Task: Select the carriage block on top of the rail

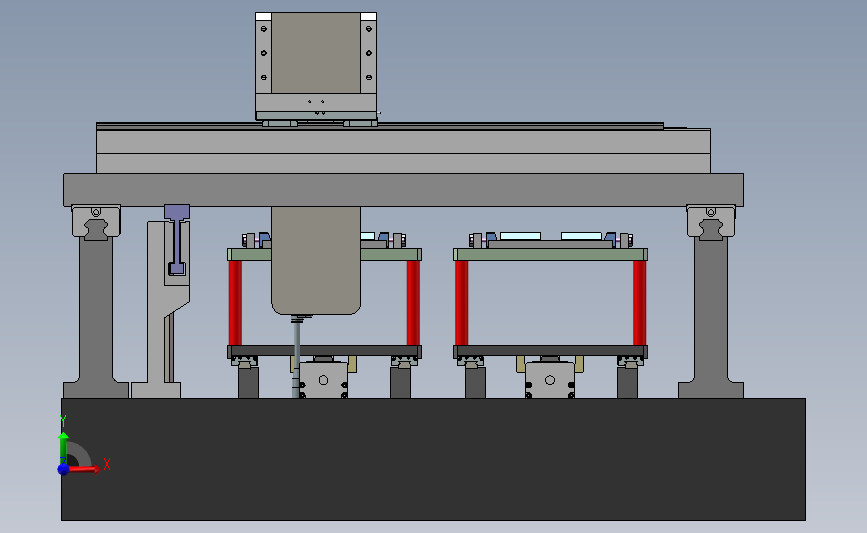Action: tap(316, 66)
